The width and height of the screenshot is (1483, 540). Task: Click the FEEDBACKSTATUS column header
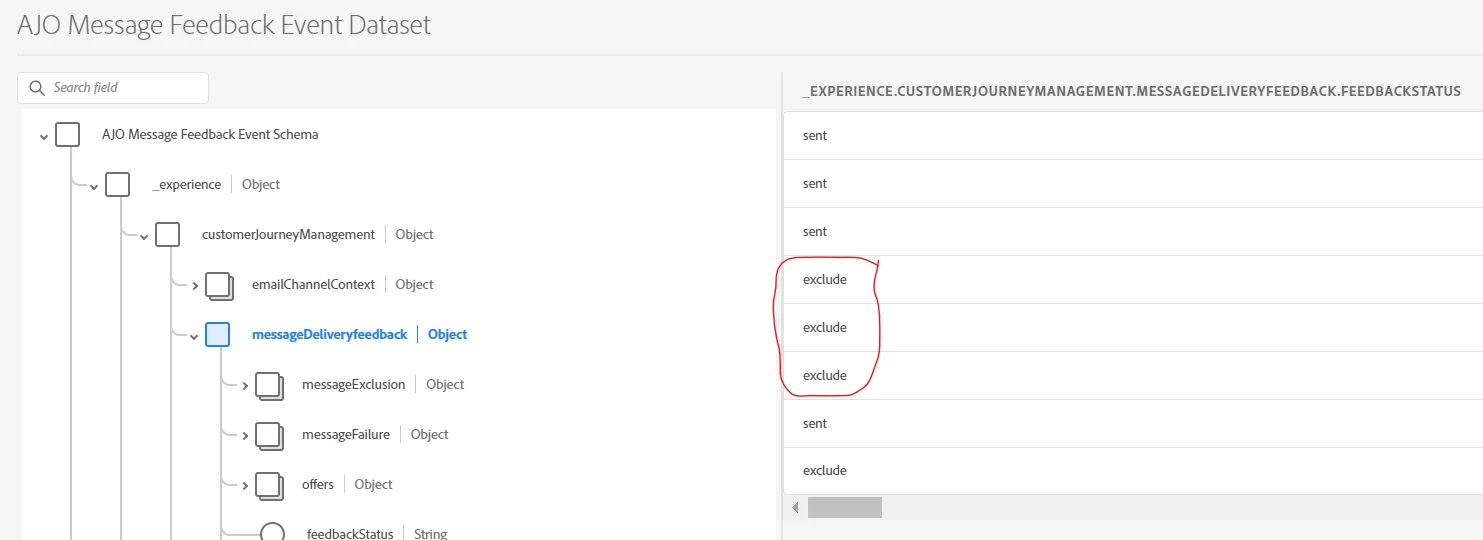tap(1131, 91)
